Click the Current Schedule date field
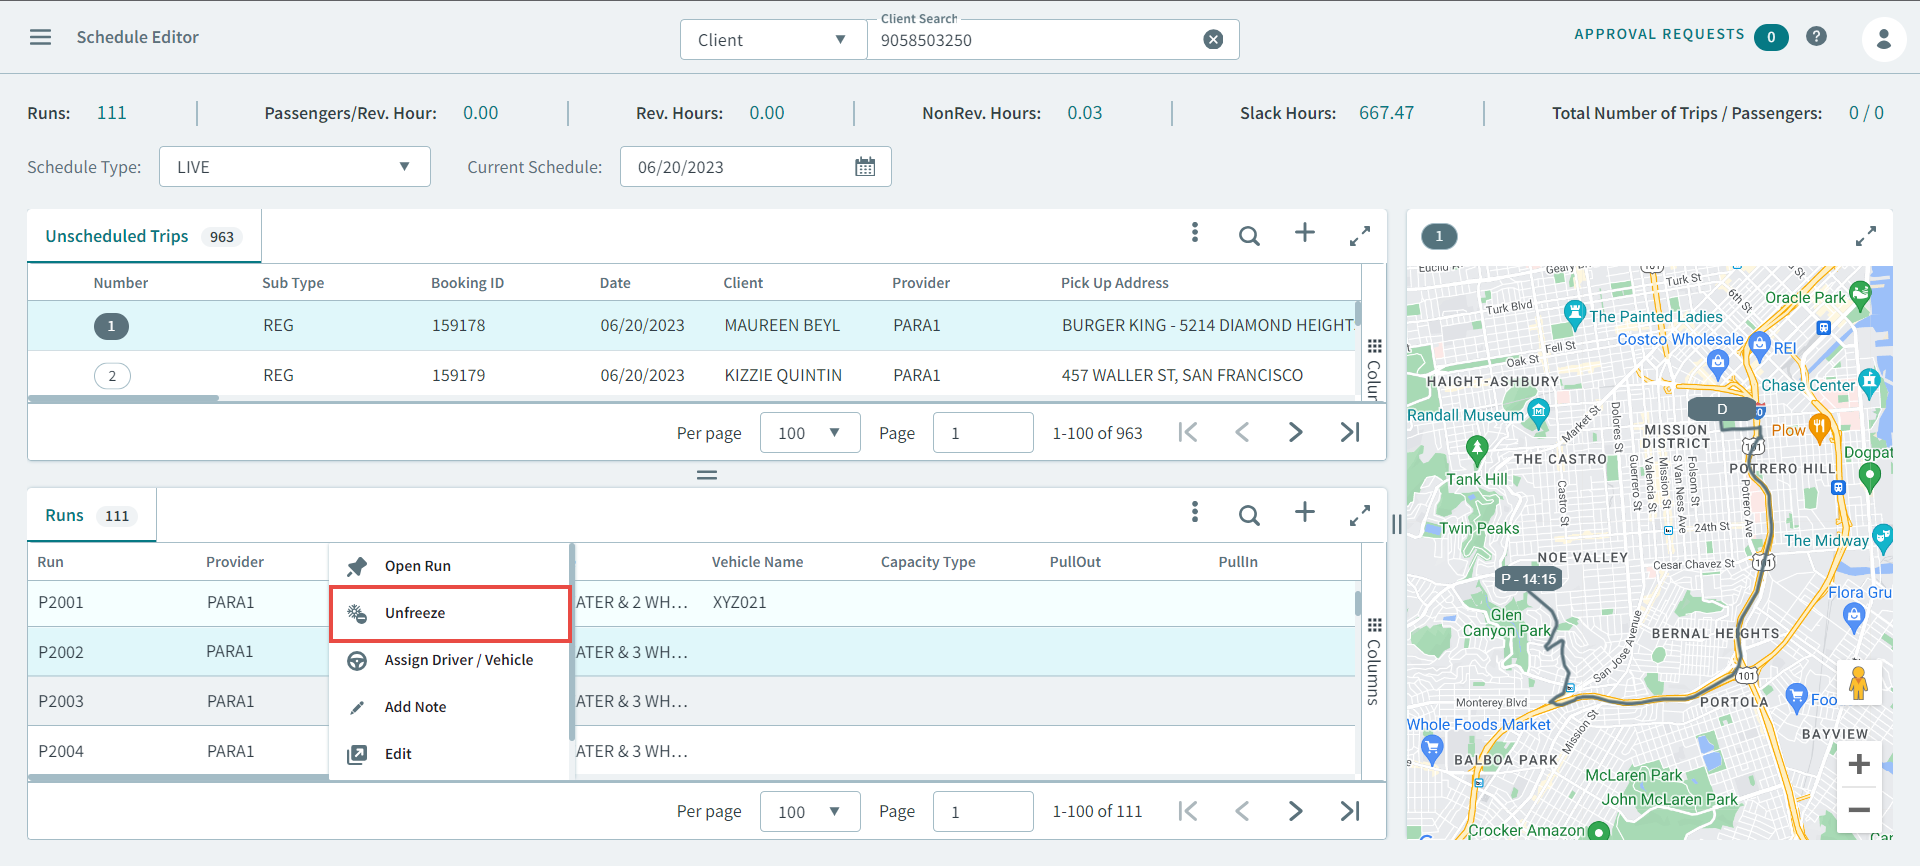 pyautogui.click(x=755, y=167)
